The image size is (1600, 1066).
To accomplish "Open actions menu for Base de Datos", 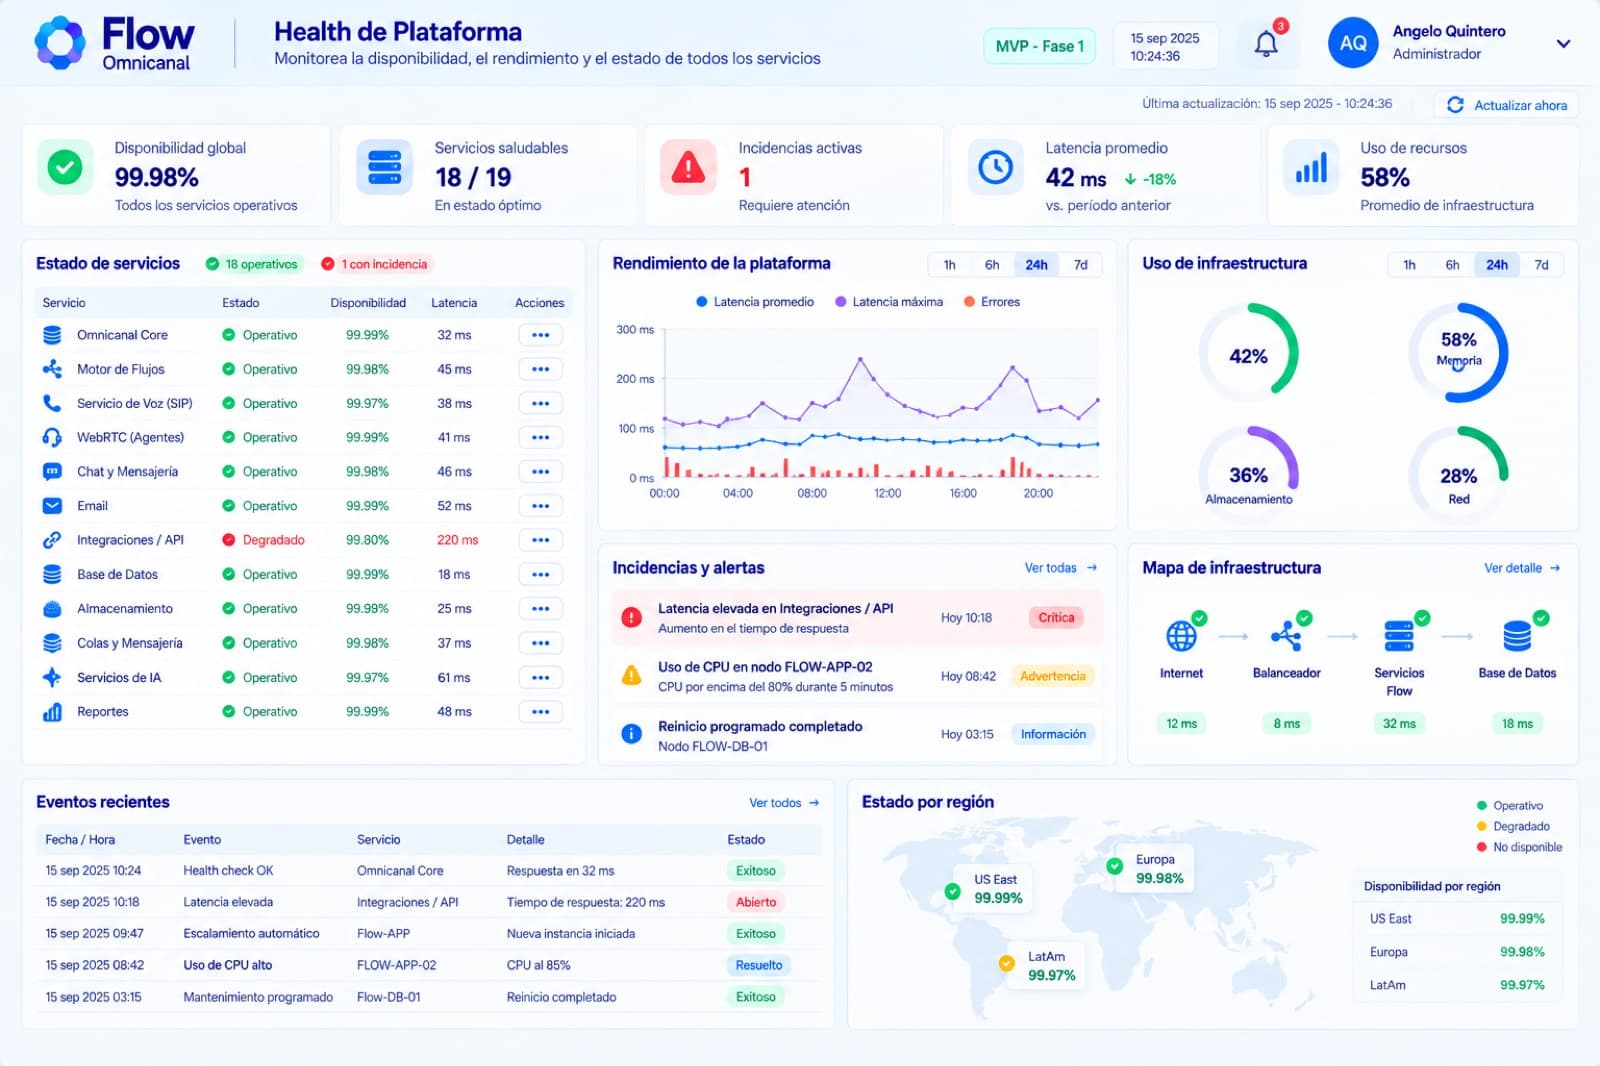I will click(x=540, y=574).
